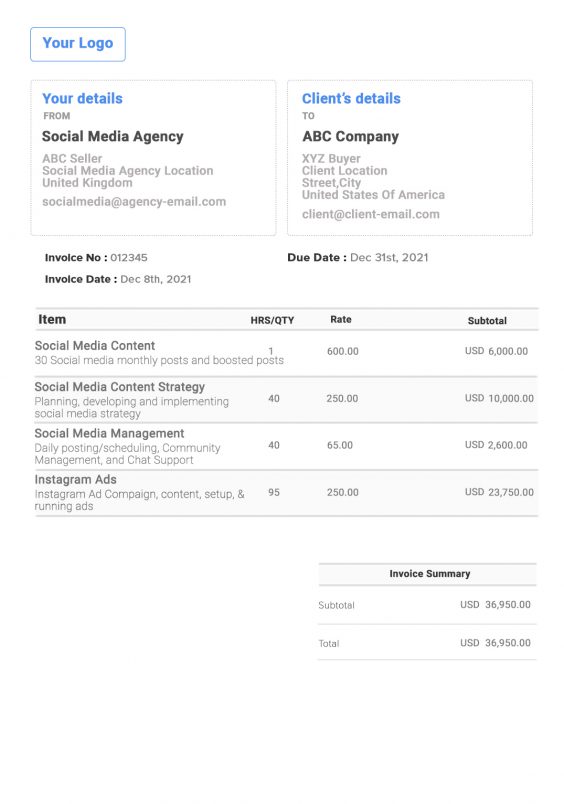Click the Social Media Agency sender name
The image size is (564, 804).
click(x=113, y=136)
